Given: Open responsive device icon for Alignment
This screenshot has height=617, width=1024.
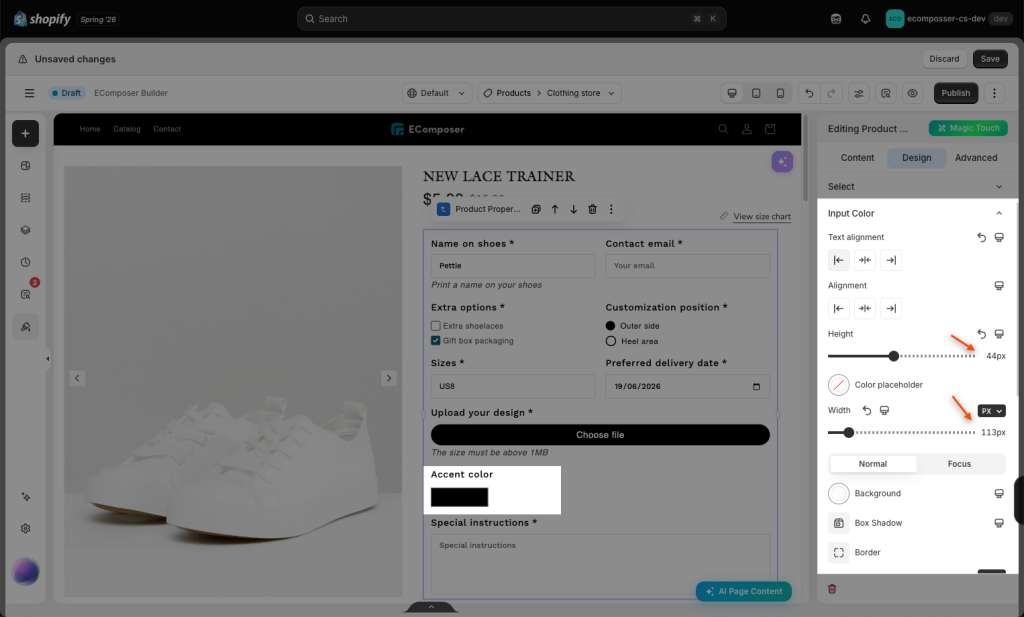Looking at the screenshot, I should click(x=999, y=285).
